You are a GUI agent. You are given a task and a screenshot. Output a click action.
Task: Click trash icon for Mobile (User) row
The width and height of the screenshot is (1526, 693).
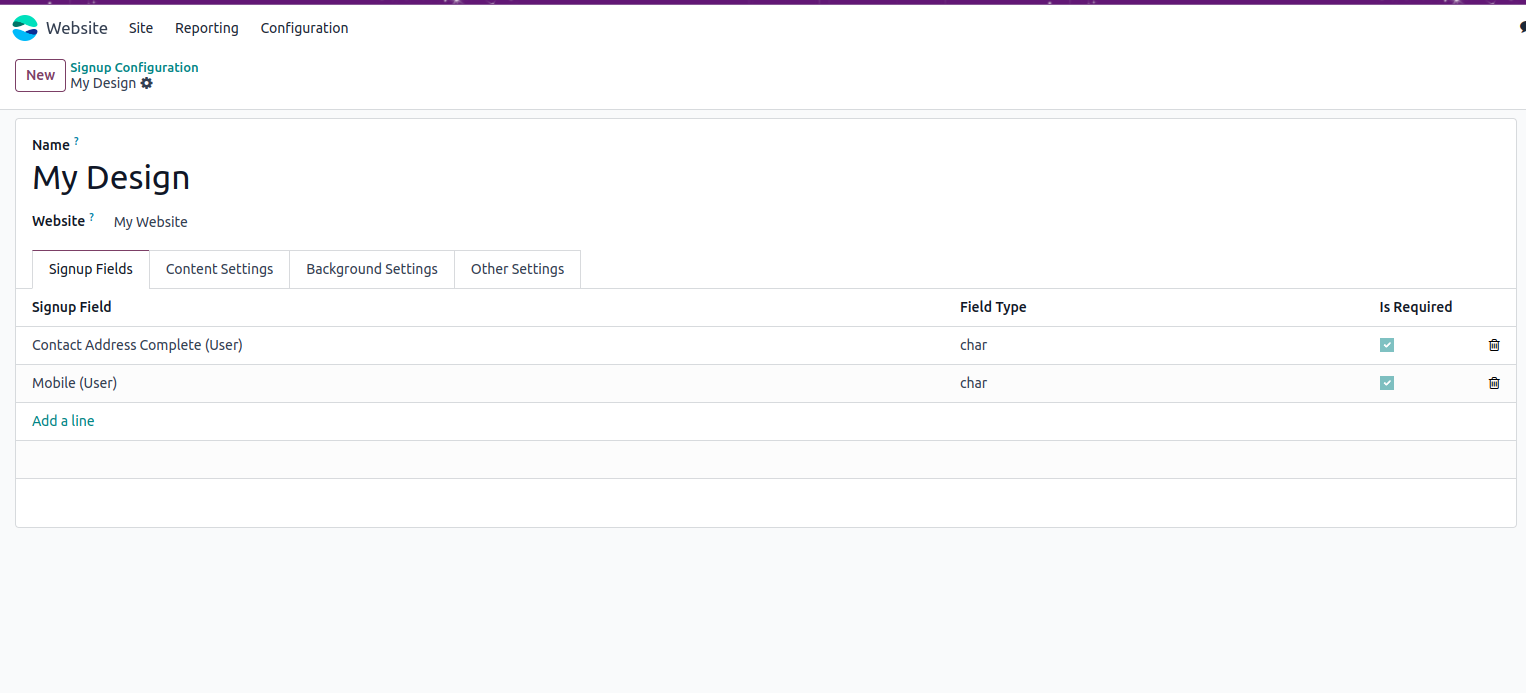(1494, 383)
